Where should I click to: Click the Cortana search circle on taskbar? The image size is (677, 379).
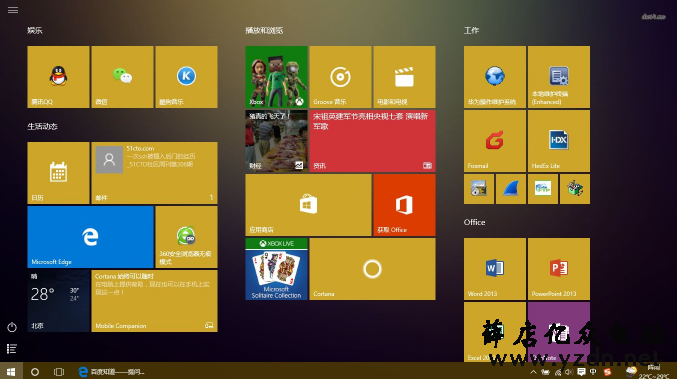point(35,372)
